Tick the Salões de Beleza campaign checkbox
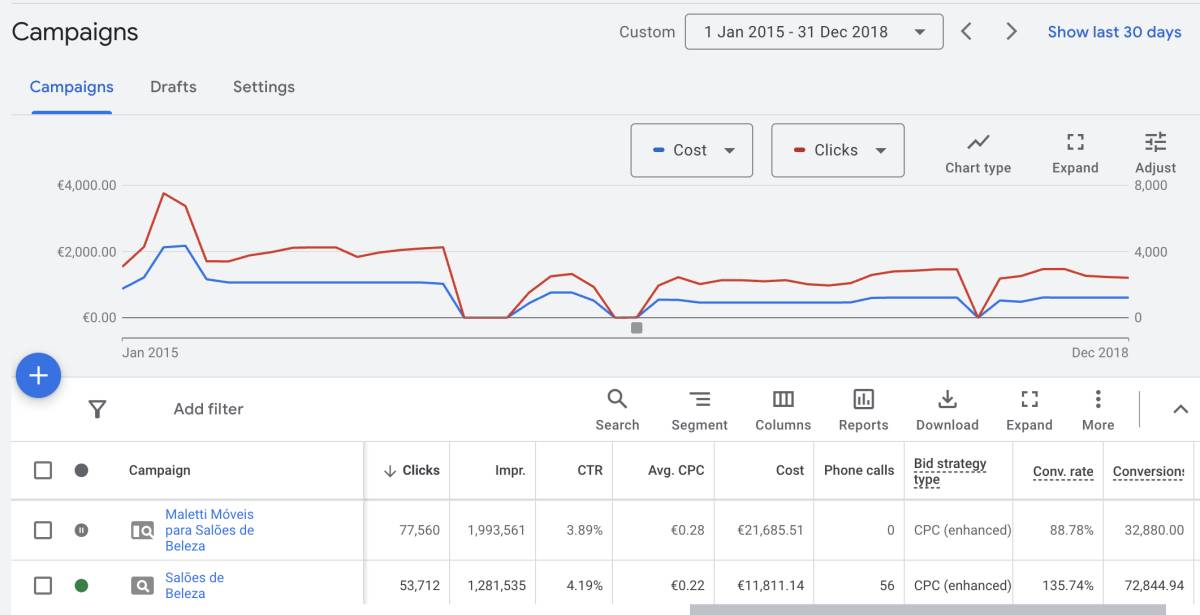This screenshot has width=1200, height=615. click(43, 585)
